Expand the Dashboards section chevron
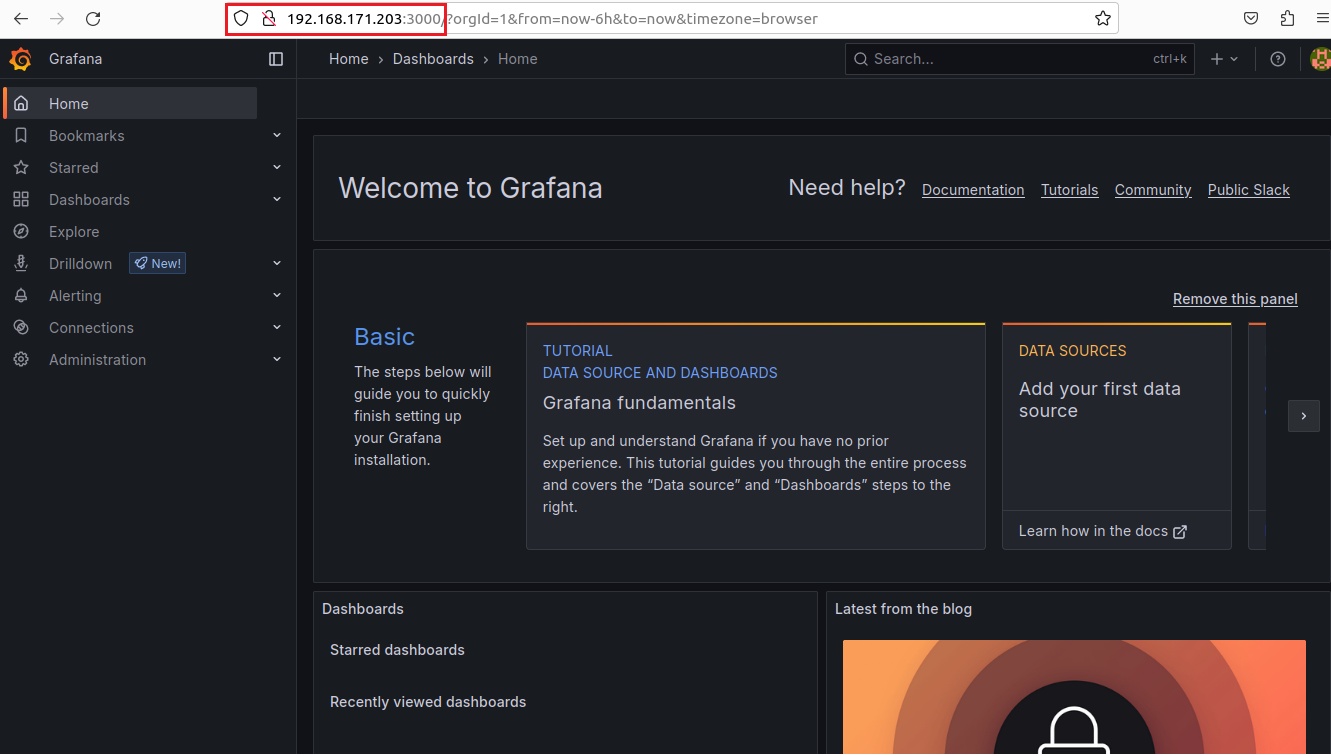Screen dimensions: 1331x756 tap(277, 200)
